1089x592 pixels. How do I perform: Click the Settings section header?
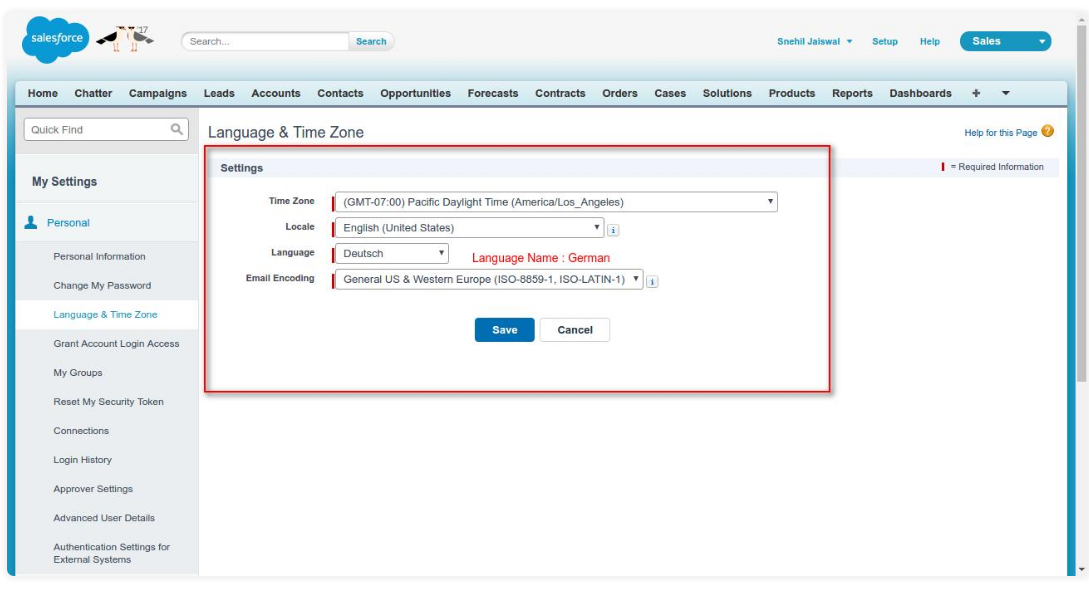point(242,168)
